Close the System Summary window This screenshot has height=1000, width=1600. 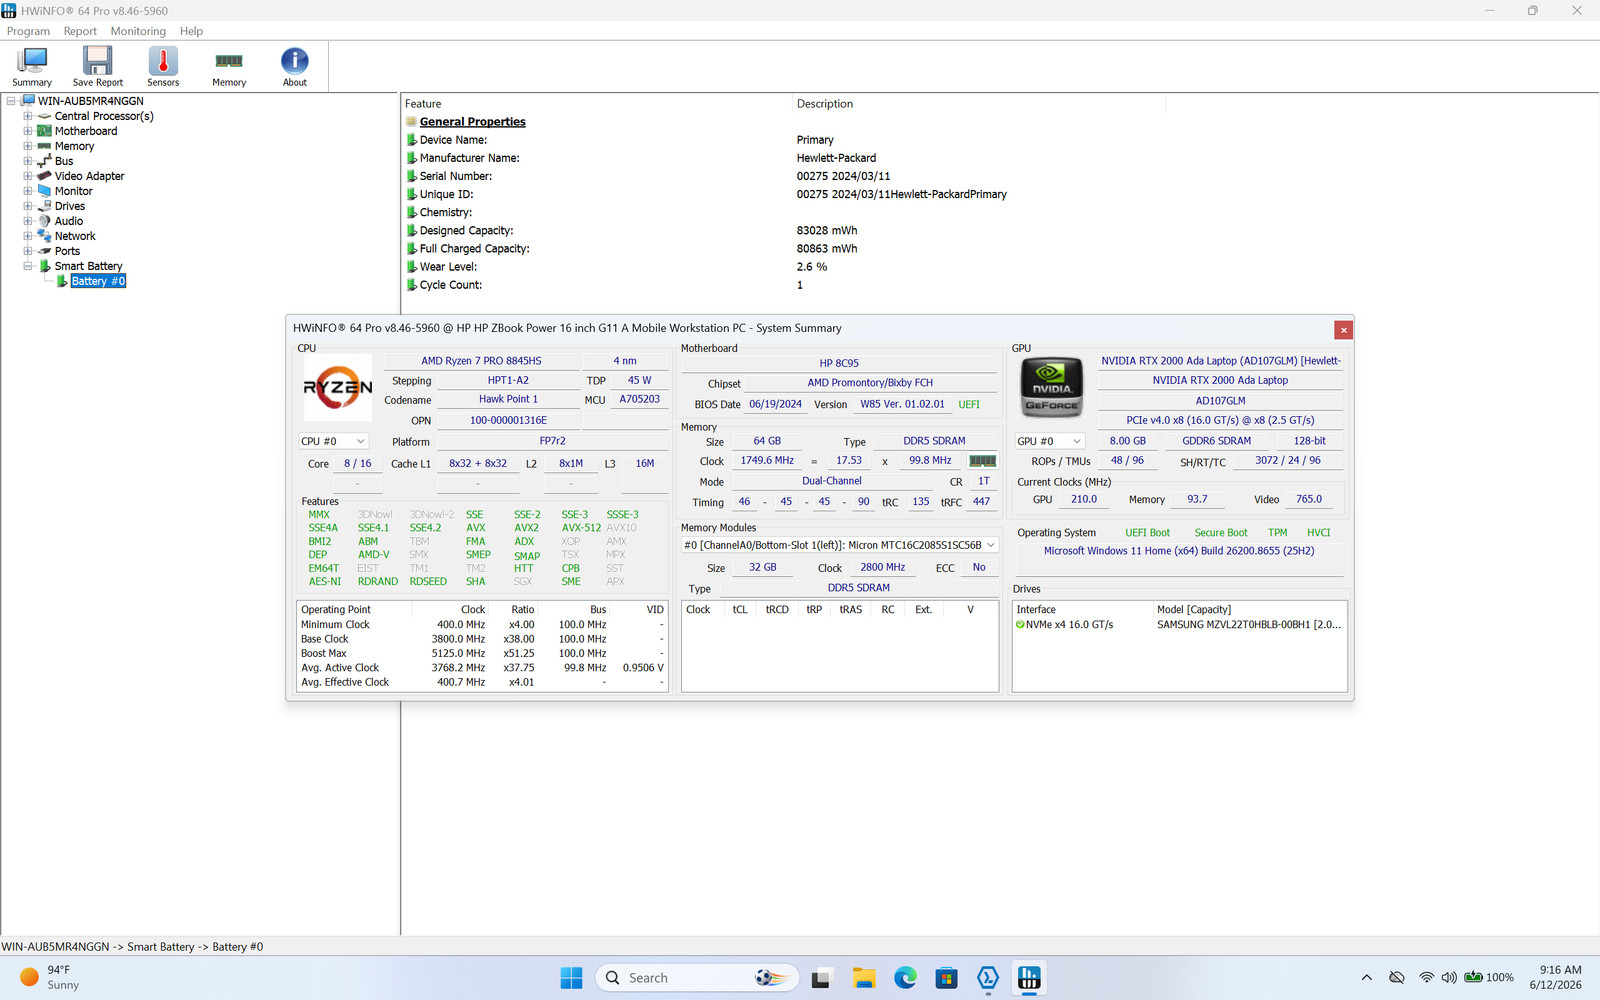pos(1343,330)
